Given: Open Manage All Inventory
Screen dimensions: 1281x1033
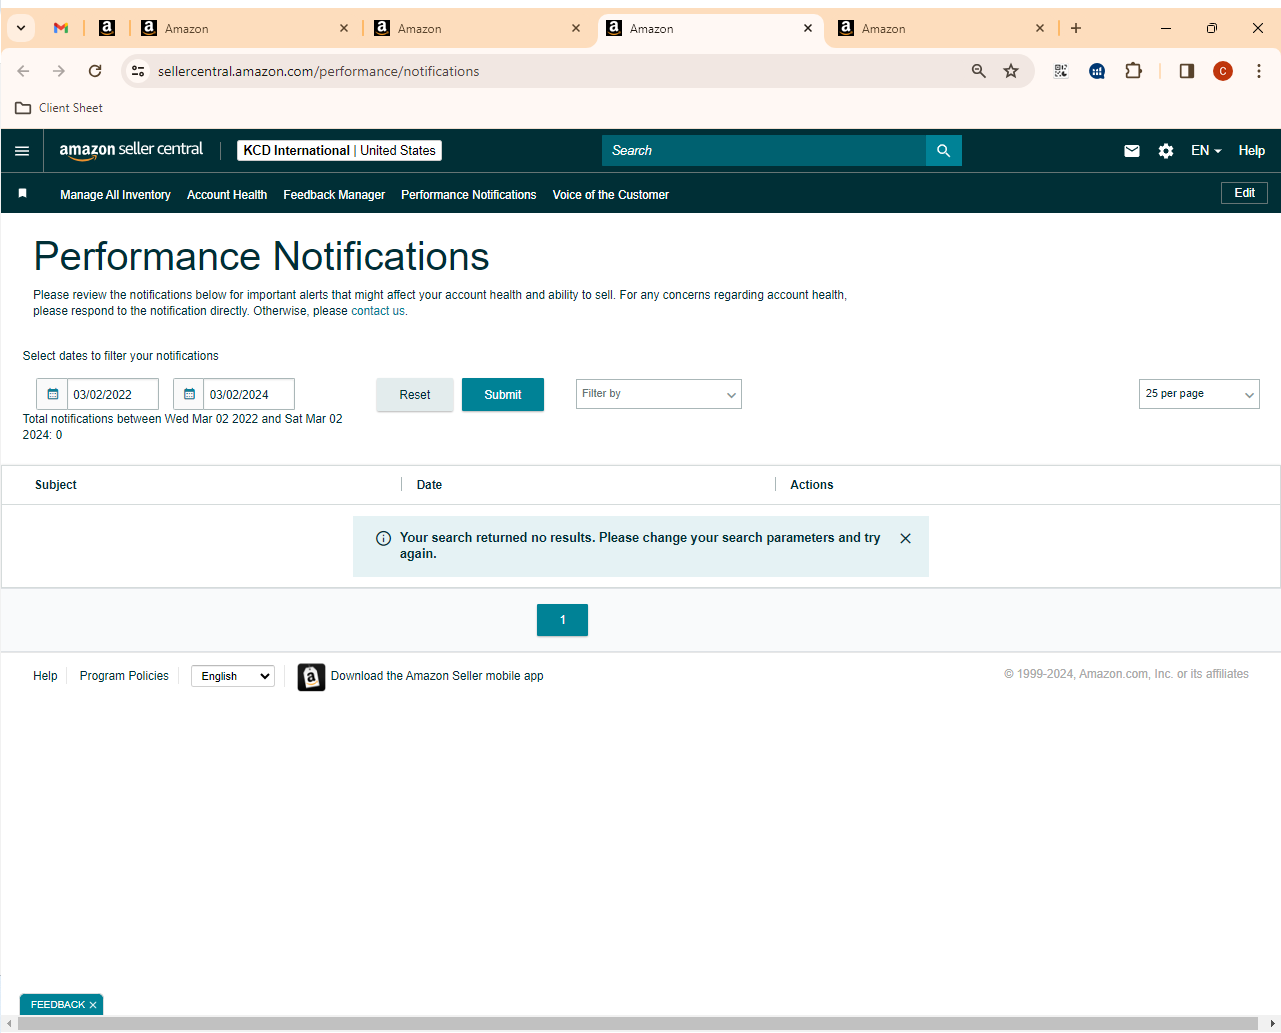Looking at the screenshot, I should 115,195.
